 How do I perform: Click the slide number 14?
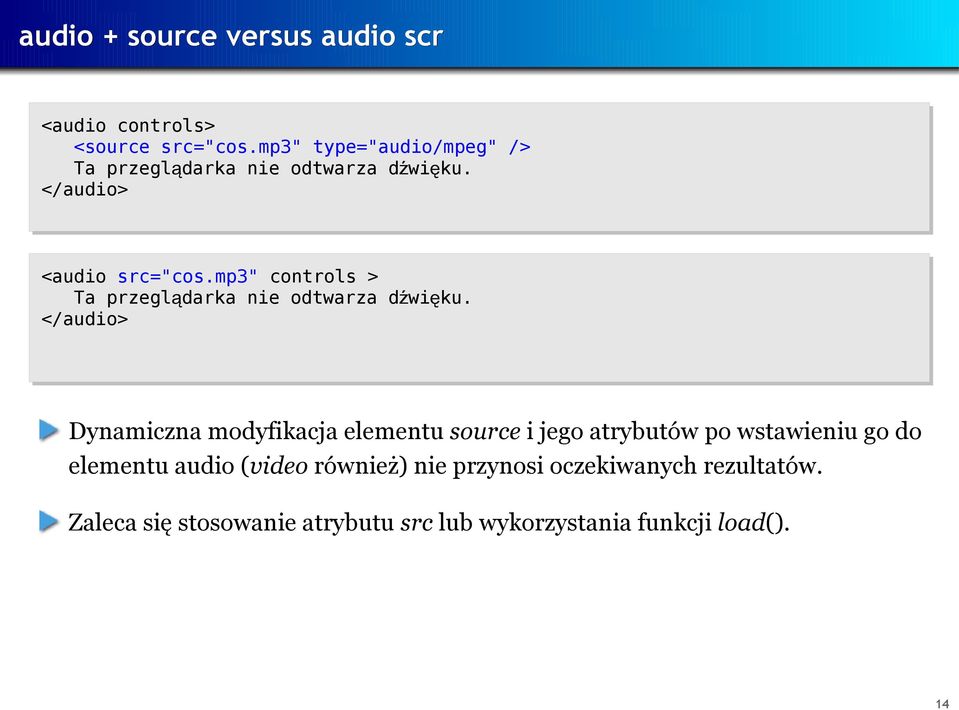[x=942, y=703]
